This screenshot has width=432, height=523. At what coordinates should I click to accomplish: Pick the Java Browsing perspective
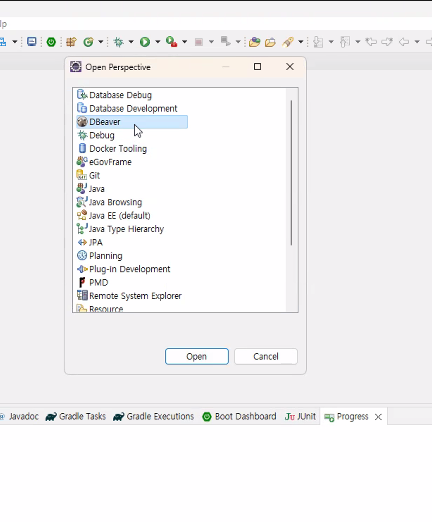(x=109, y=202)
